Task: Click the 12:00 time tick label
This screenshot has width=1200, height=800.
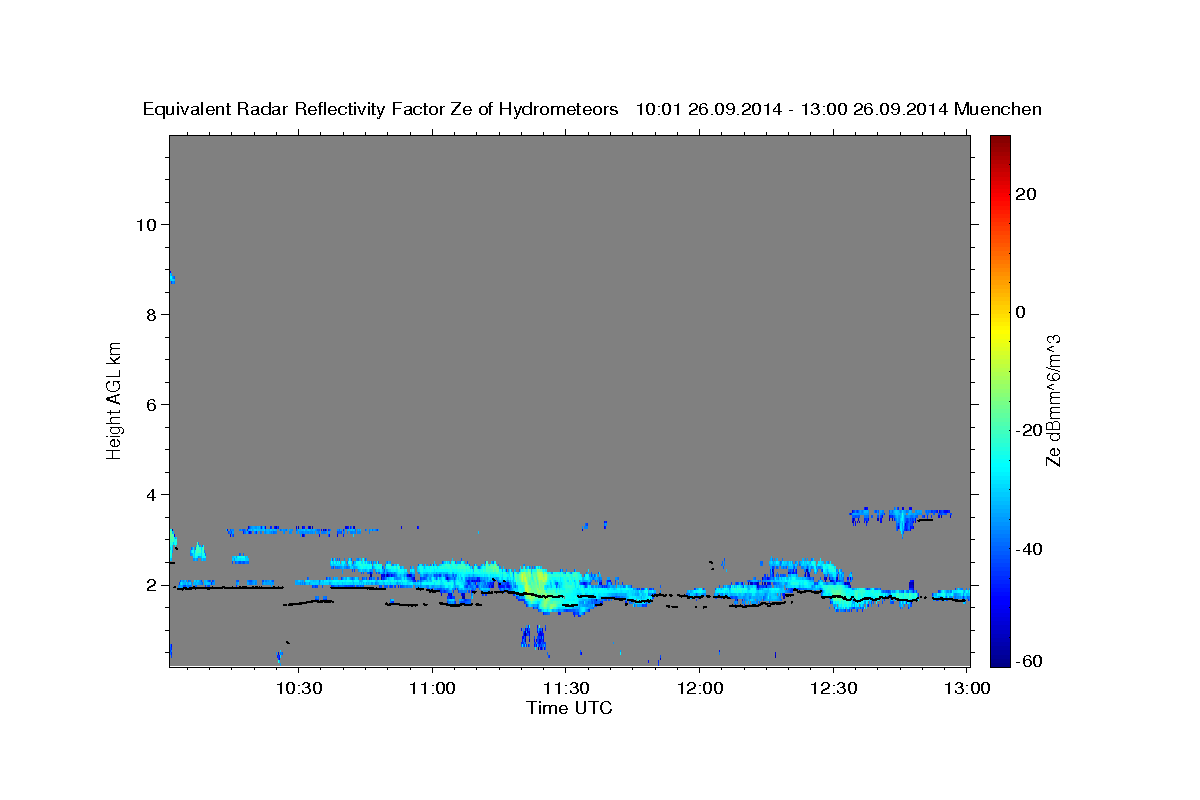Action: 699,688
